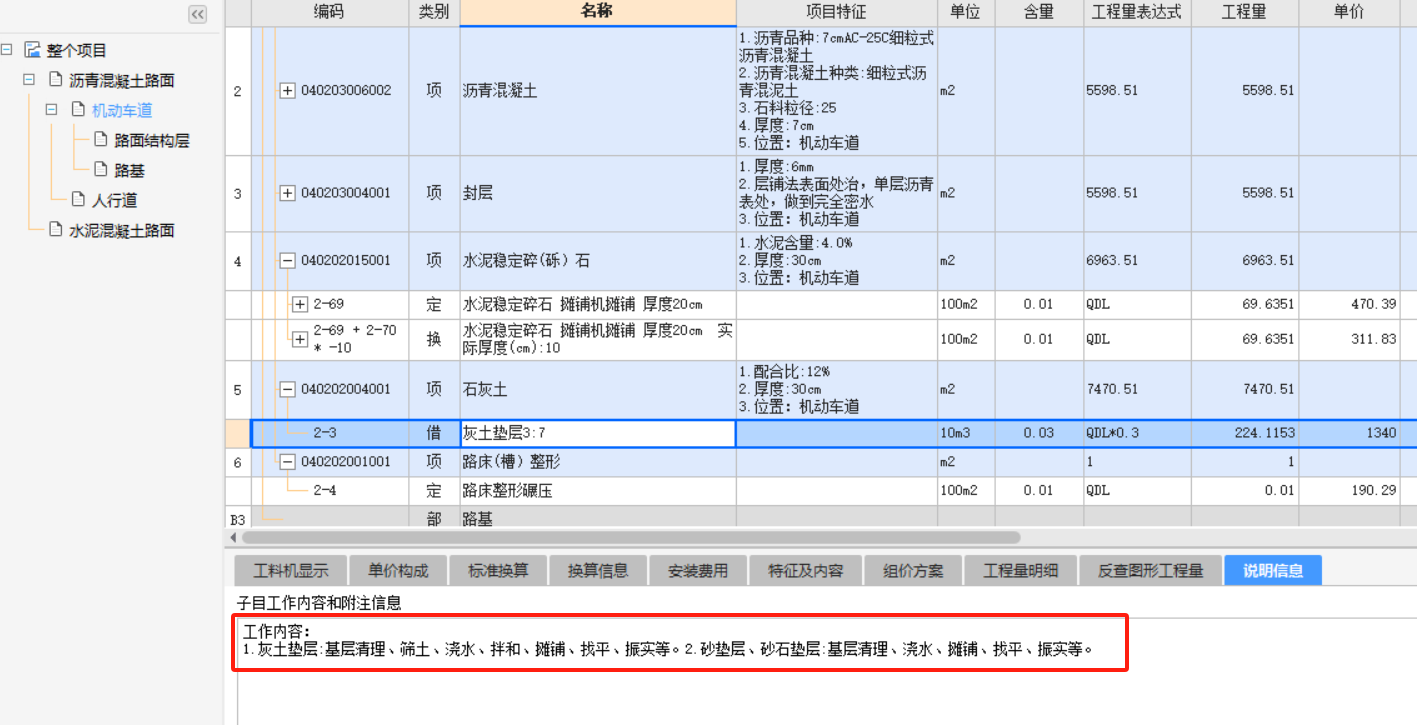The height and width of the screenshot is (725, 1417).
Task: Click the document icon beside 水泥混凝土路面
Action: click(x=56, y=230)
